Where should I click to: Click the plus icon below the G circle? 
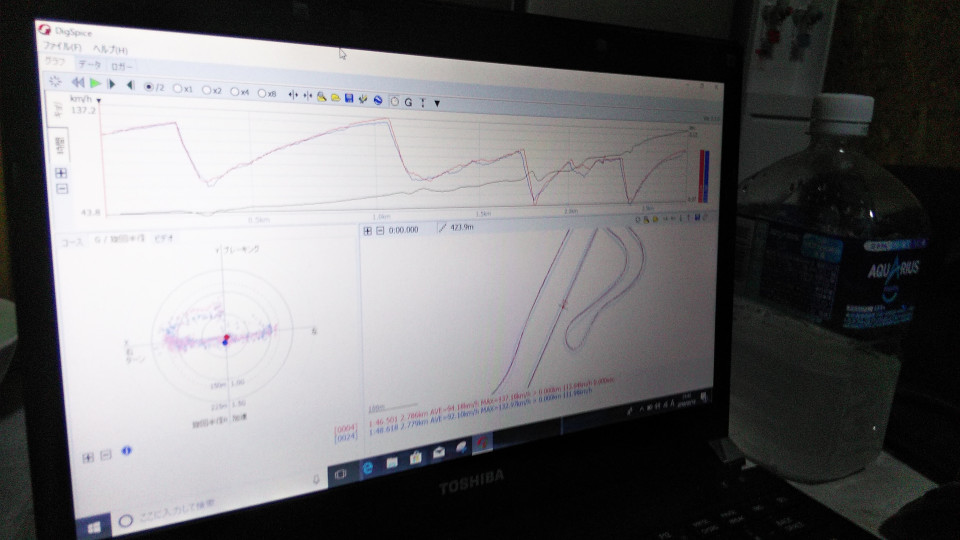[x=88, y=457]
